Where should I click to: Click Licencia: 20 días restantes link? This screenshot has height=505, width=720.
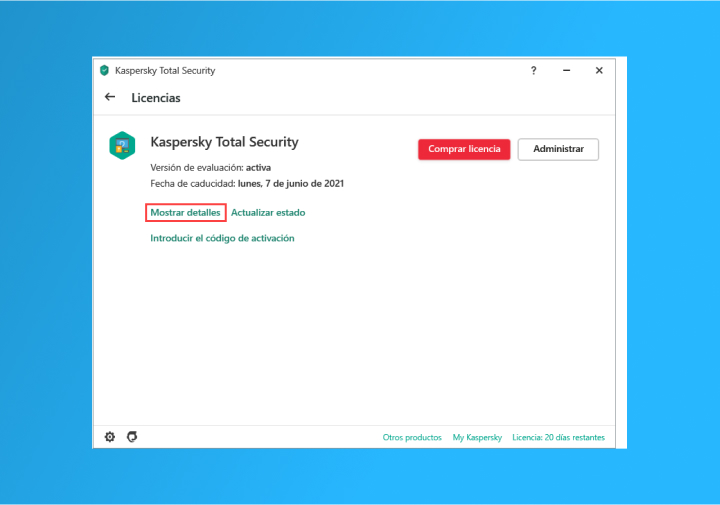[x=558, y=438]
